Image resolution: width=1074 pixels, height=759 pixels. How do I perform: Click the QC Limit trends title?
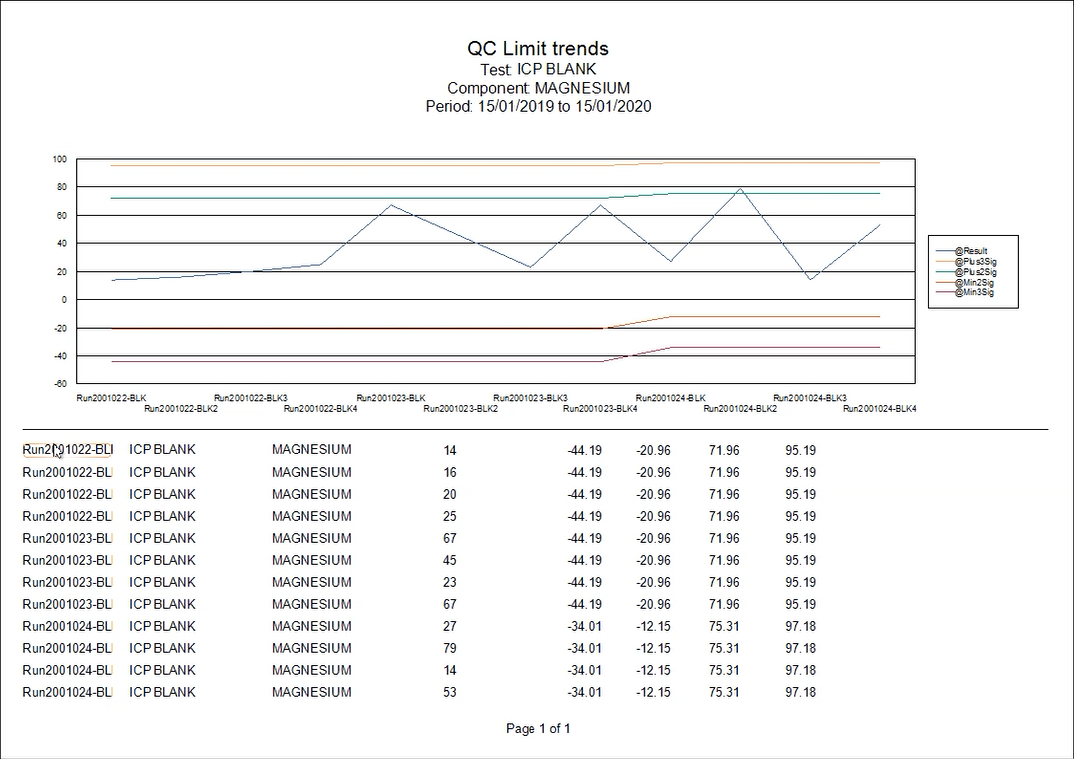pos(537,47)
